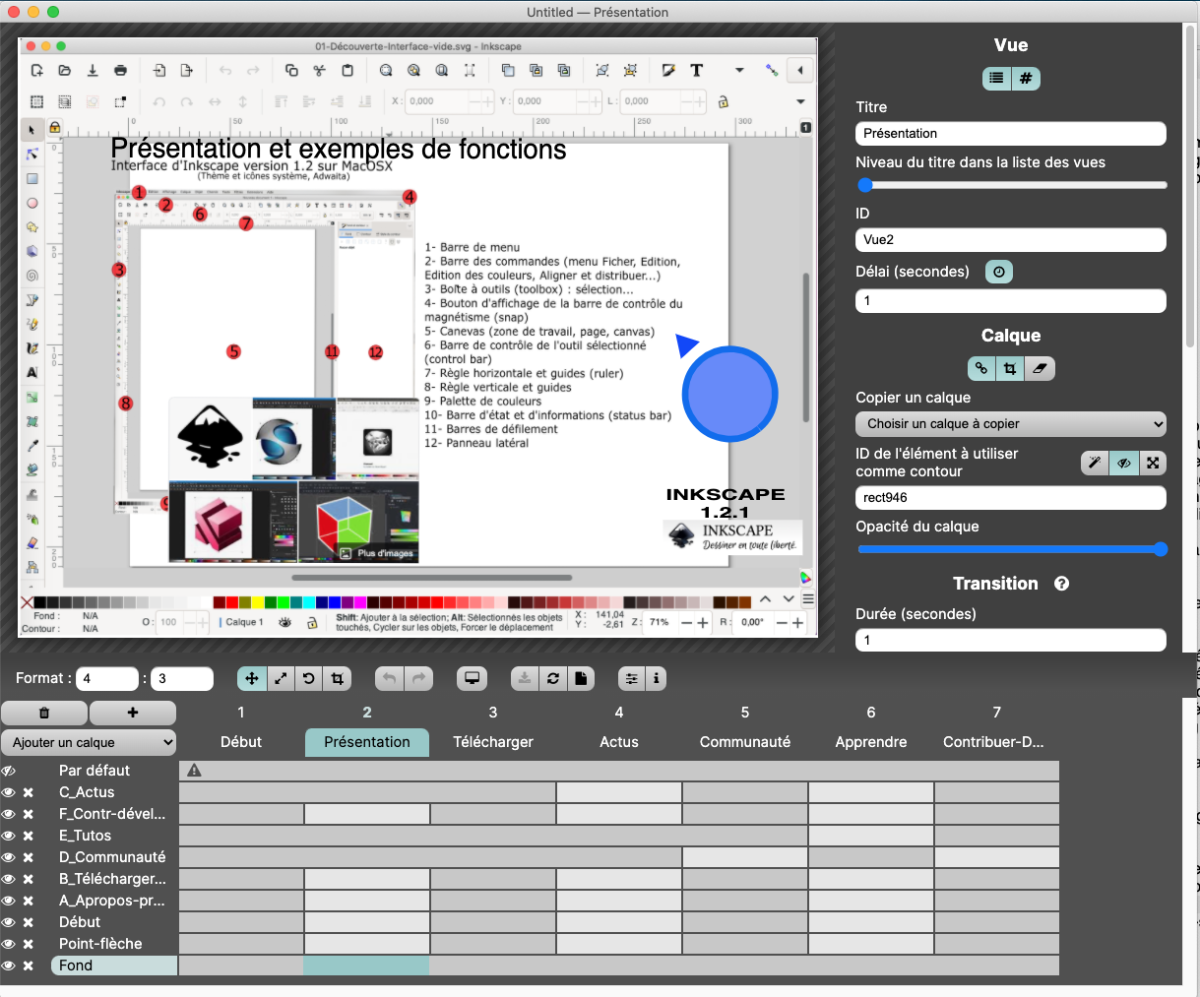Hide the A_Apropos-pr layer
The height and width of the screenshot is (997, 1200).
9,900
